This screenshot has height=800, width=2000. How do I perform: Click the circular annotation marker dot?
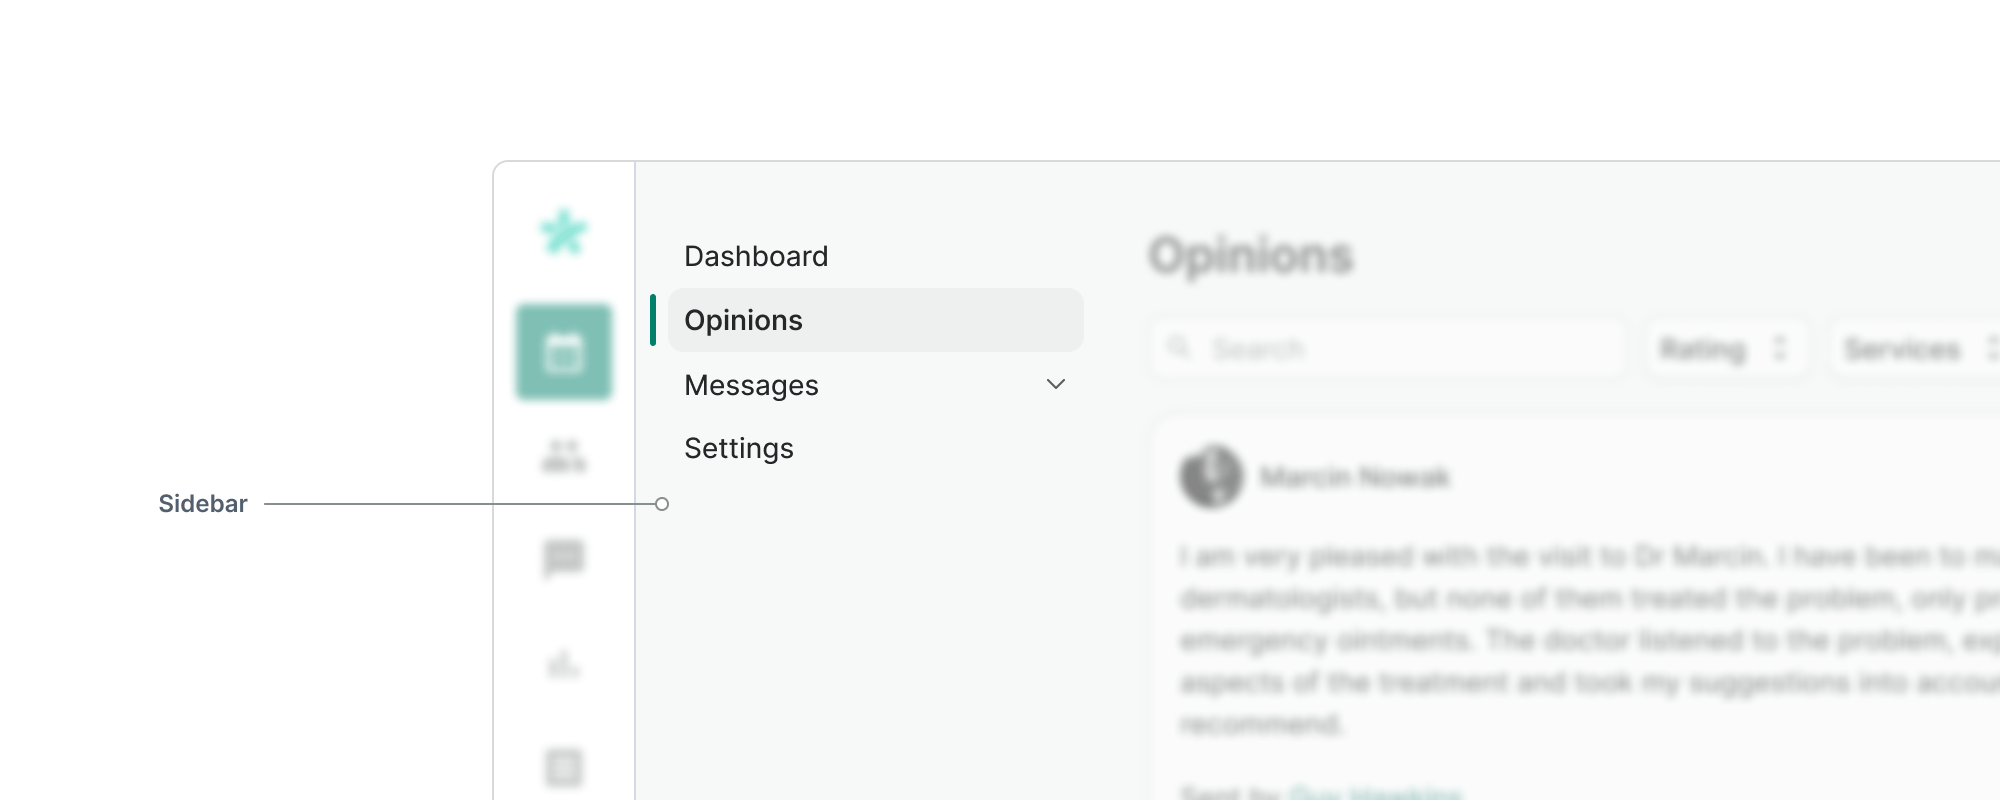662,504
